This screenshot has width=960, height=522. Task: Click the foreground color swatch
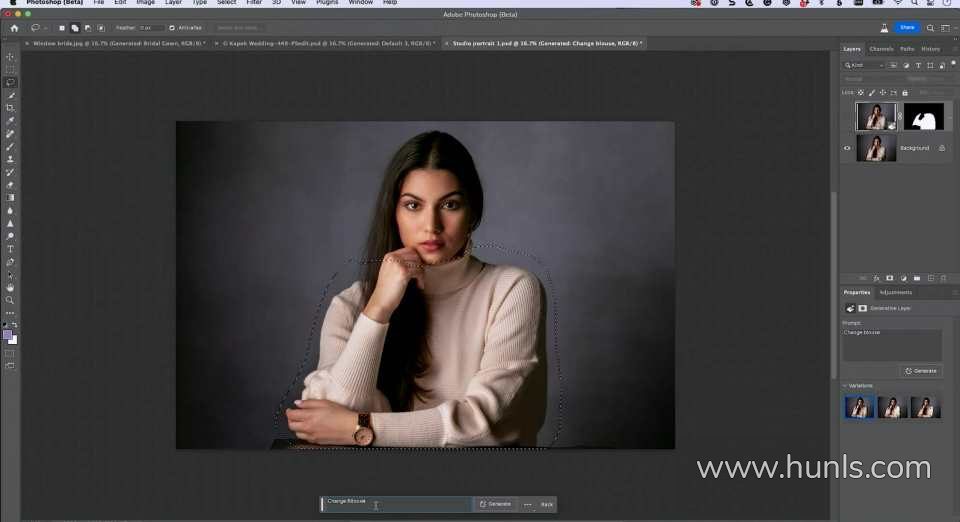7,335
